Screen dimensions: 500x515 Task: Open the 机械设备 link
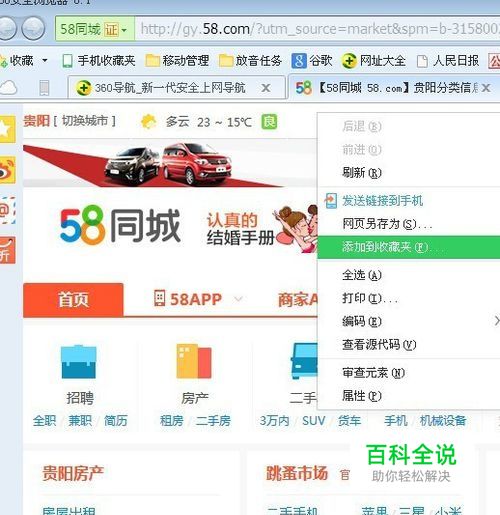[443, 421]
